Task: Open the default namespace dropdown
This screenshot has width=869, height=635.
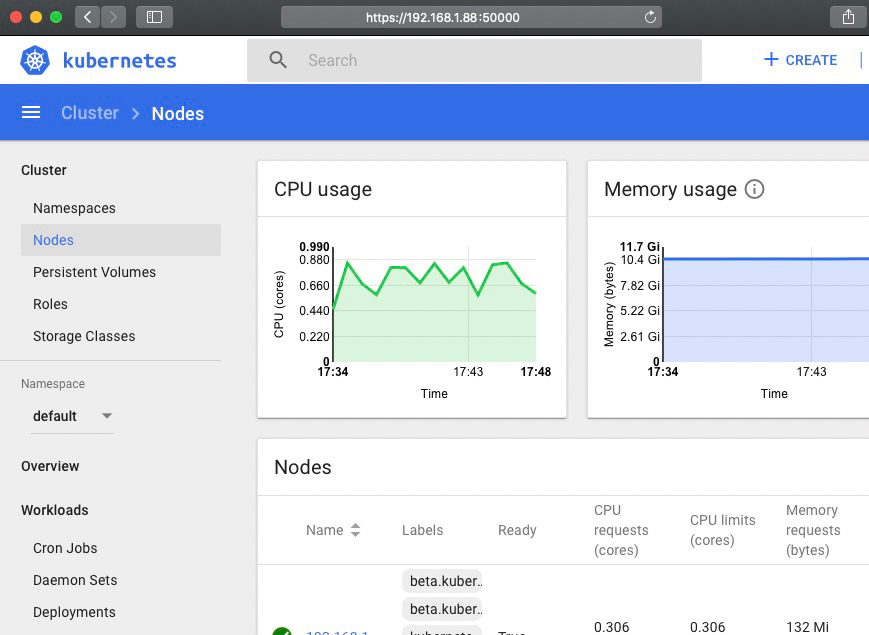Action: pyautogui.click(x=72, y=416)
